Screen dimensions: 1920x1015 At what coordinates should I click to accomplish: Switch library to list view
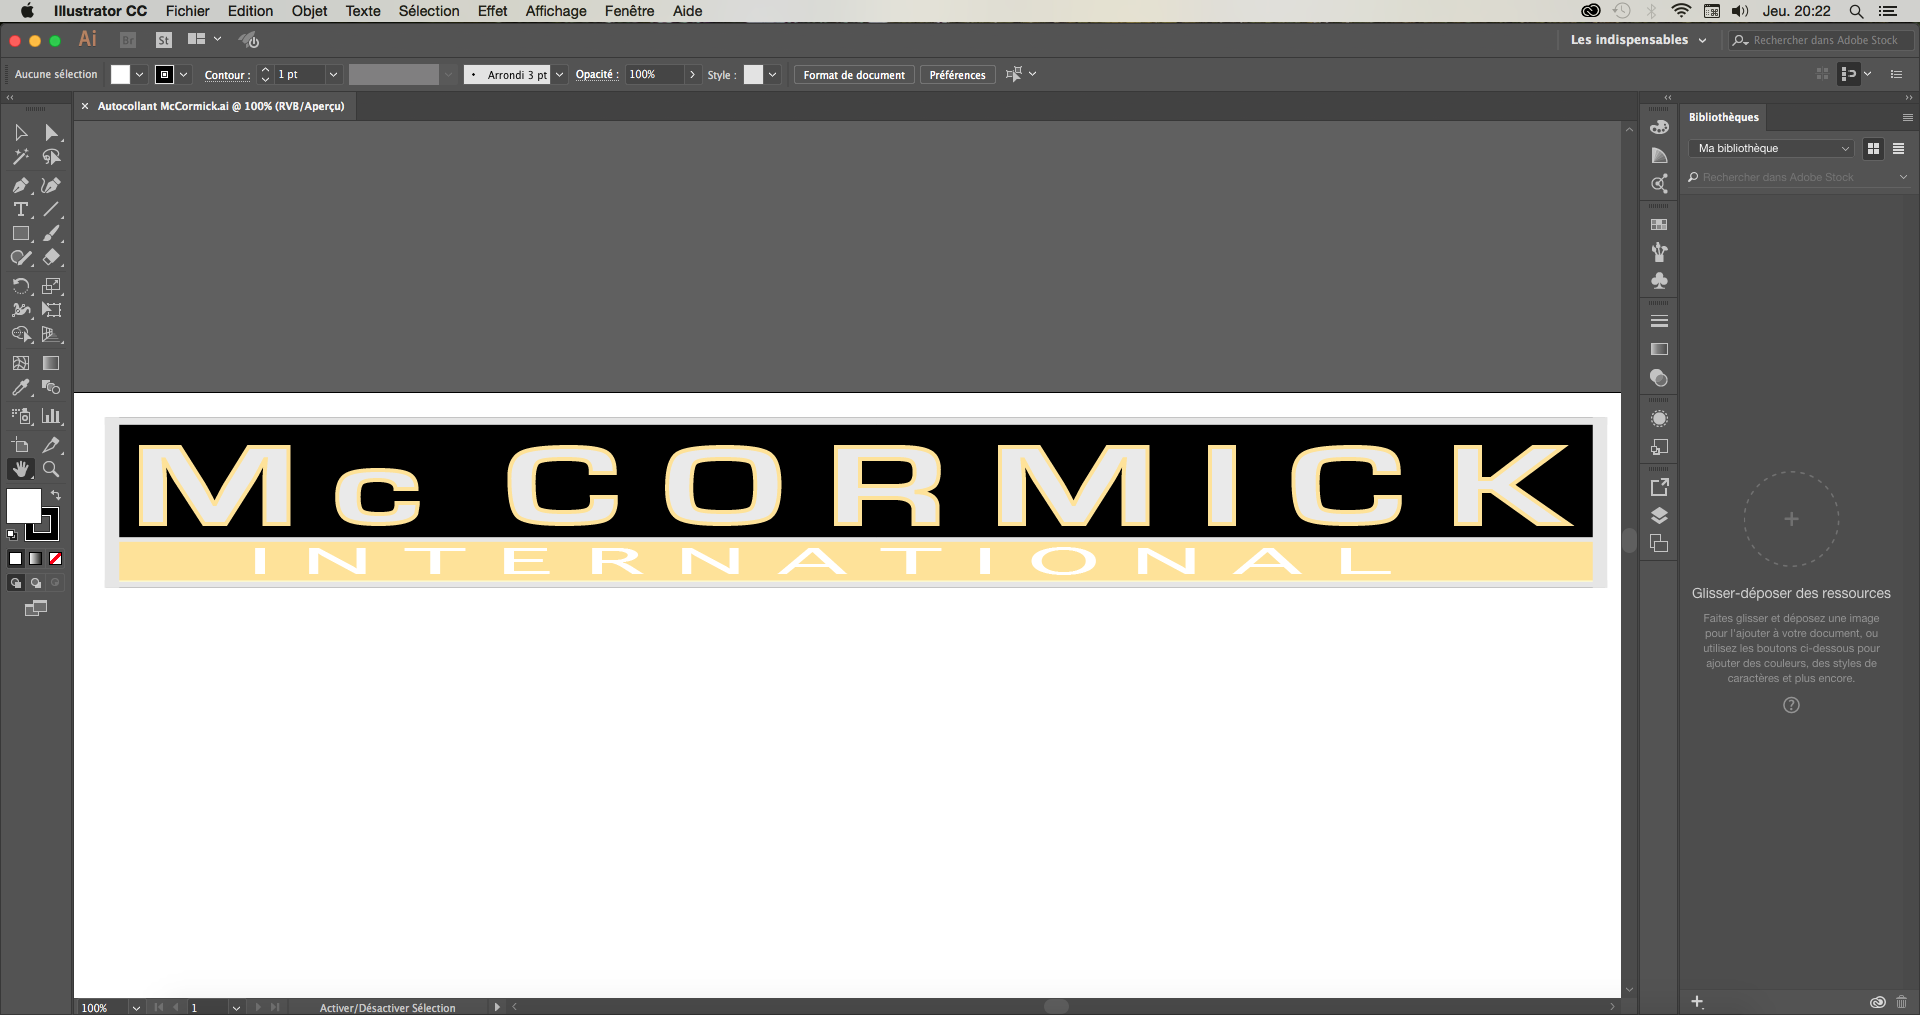(1898, 148)
